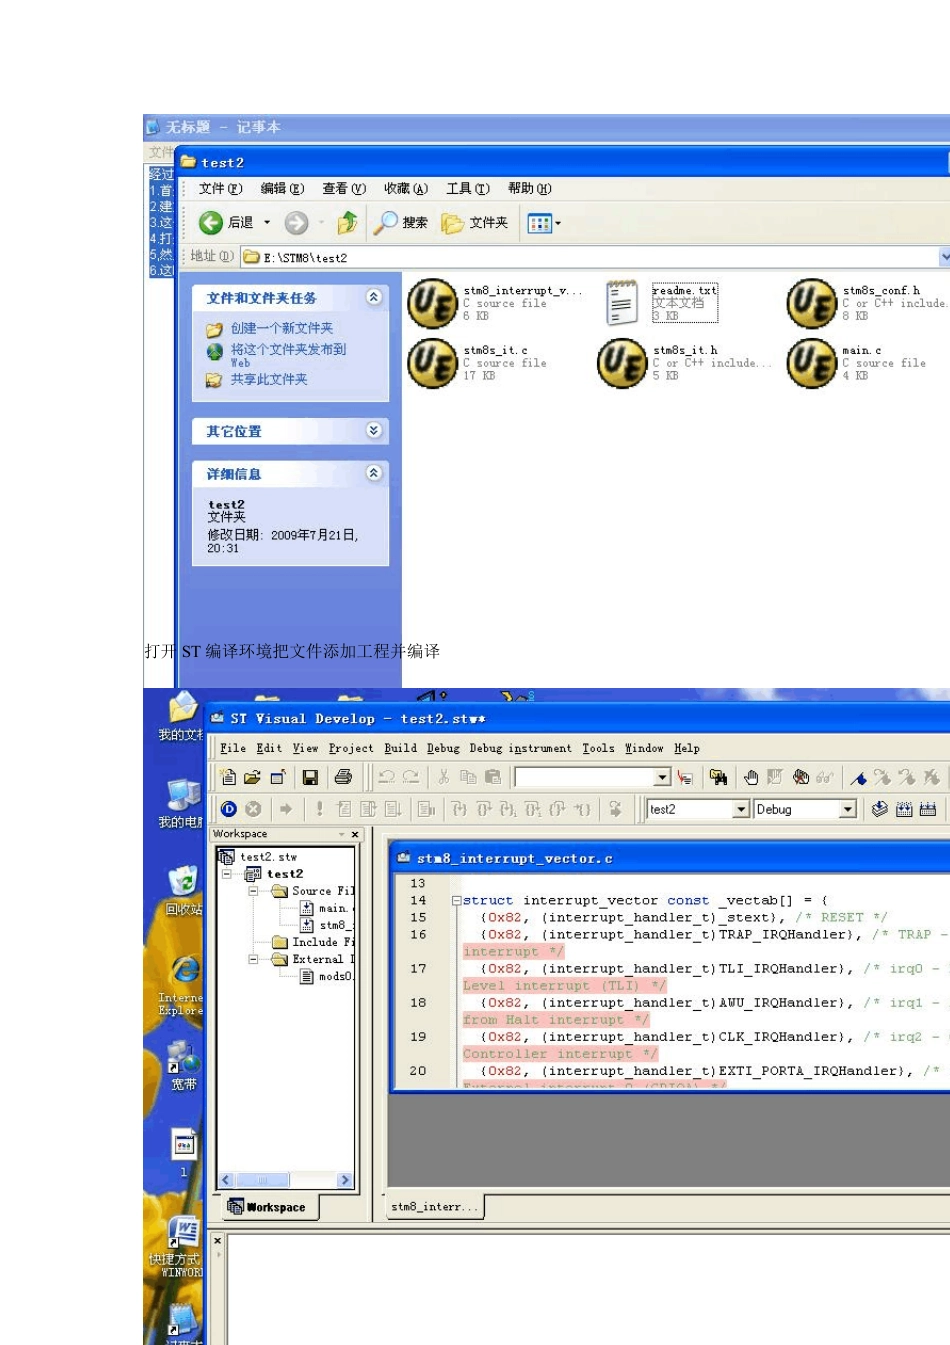Viewport: 950px width, 1345px height.
Task: Click the Search (搜索) button in Explorer
Action: [x=401, y=222]
